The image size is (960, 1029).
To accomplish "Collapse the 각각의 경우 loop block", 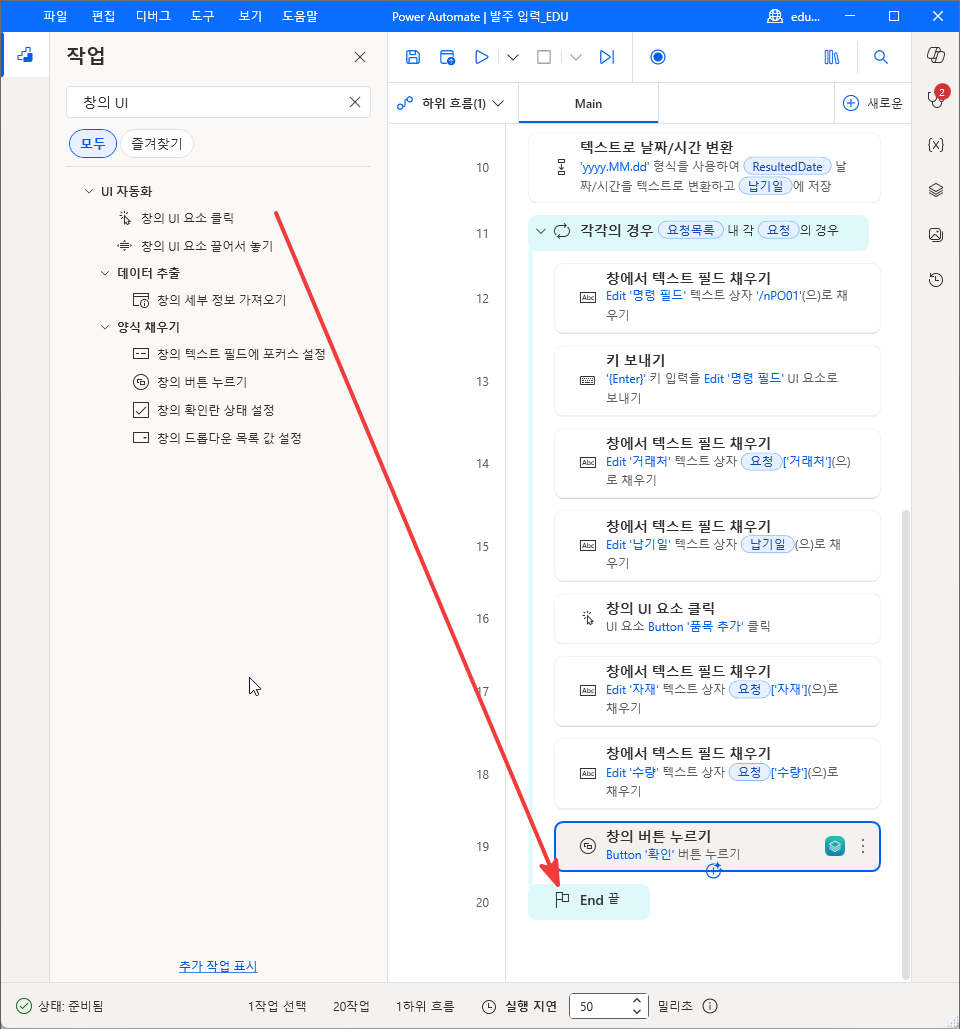I will [x=541, y=231].
